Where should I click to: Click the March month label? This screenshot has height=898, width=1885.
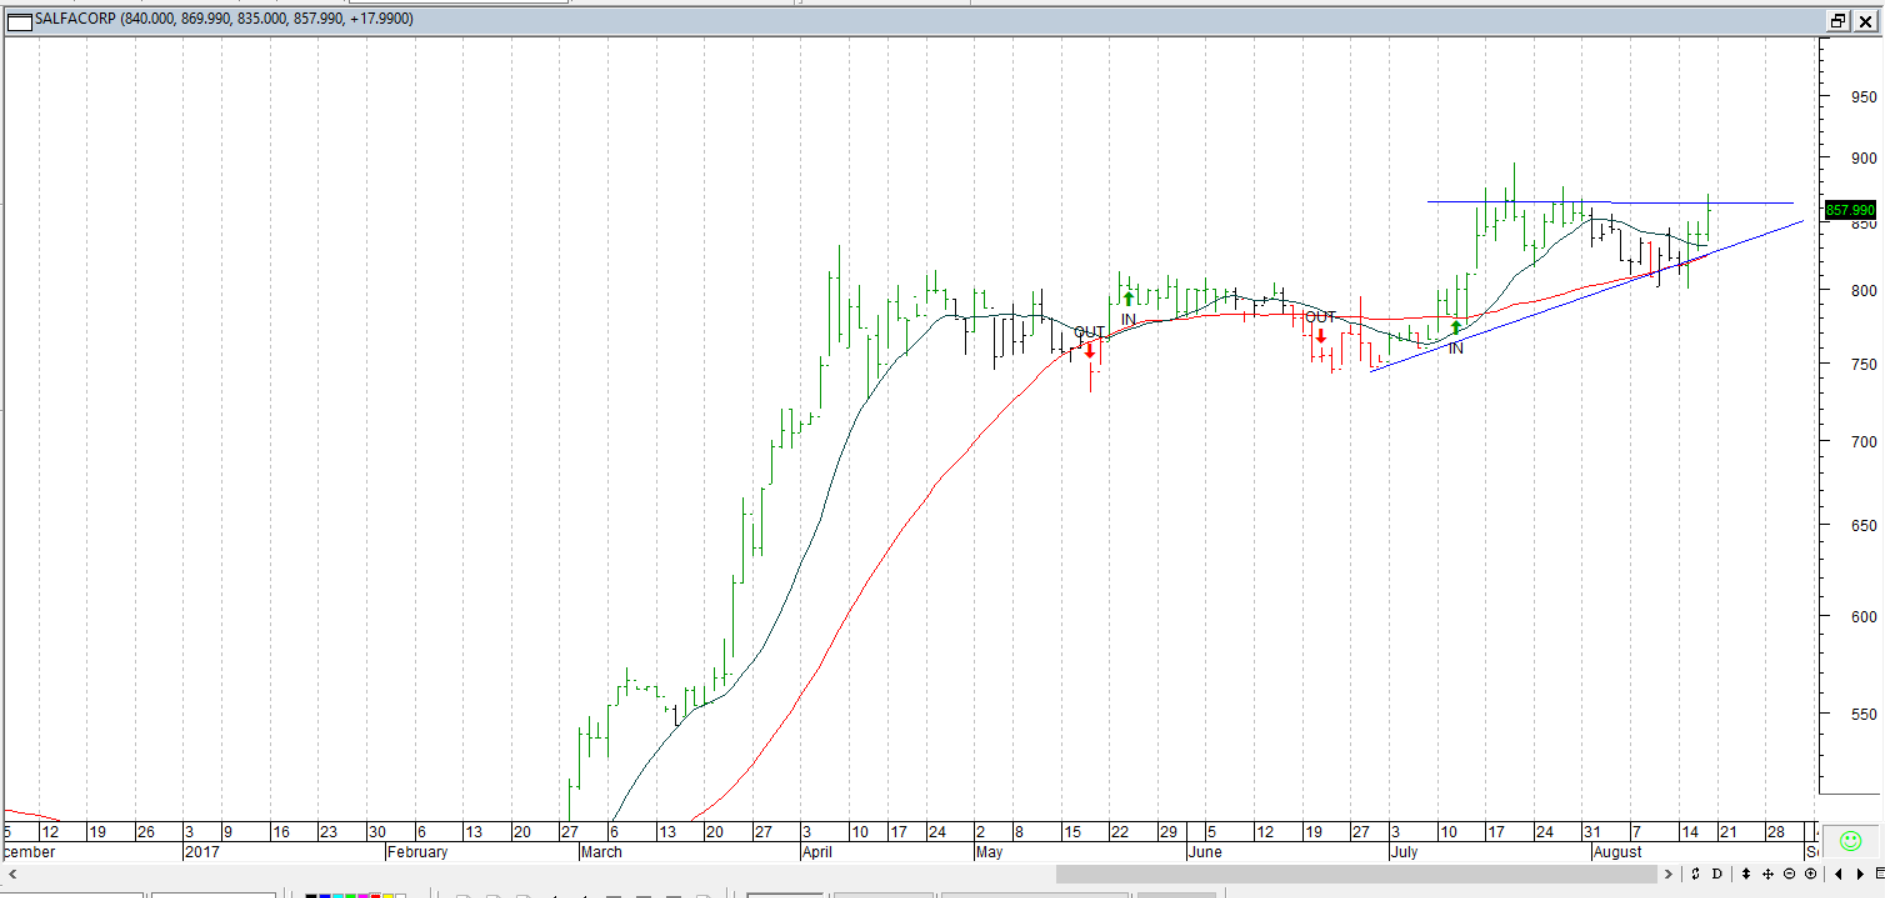click(x=601, y=852)
